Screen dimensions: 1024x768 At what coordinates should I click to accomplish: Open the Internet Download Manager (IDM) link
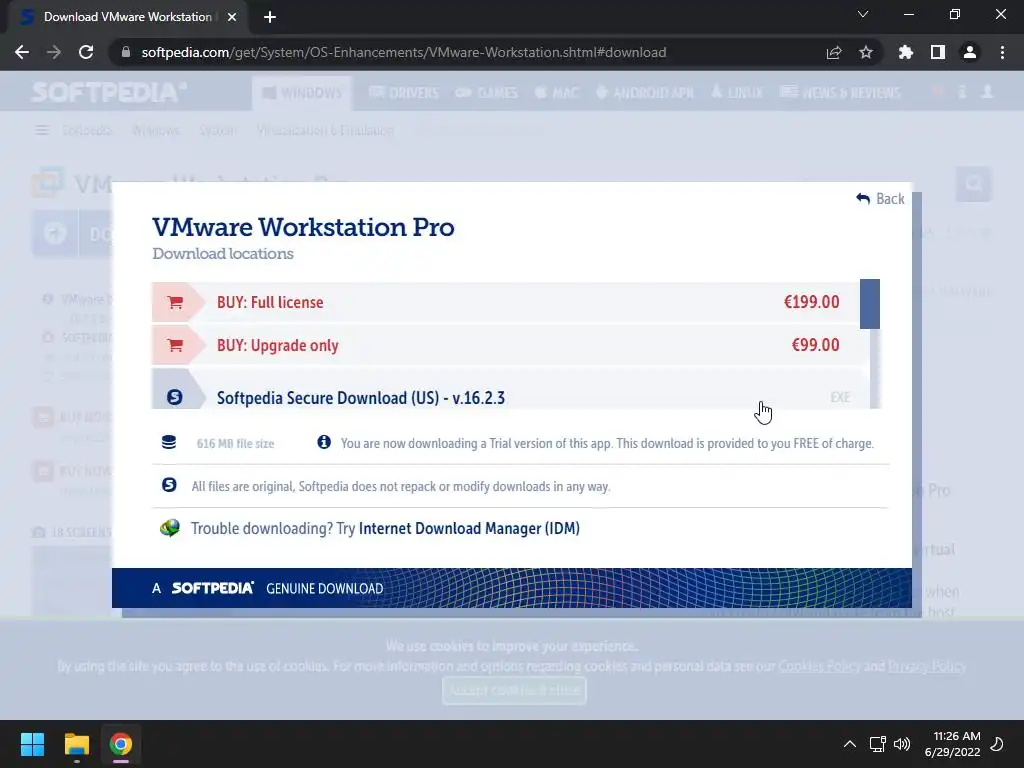click(x=469, y=528)
